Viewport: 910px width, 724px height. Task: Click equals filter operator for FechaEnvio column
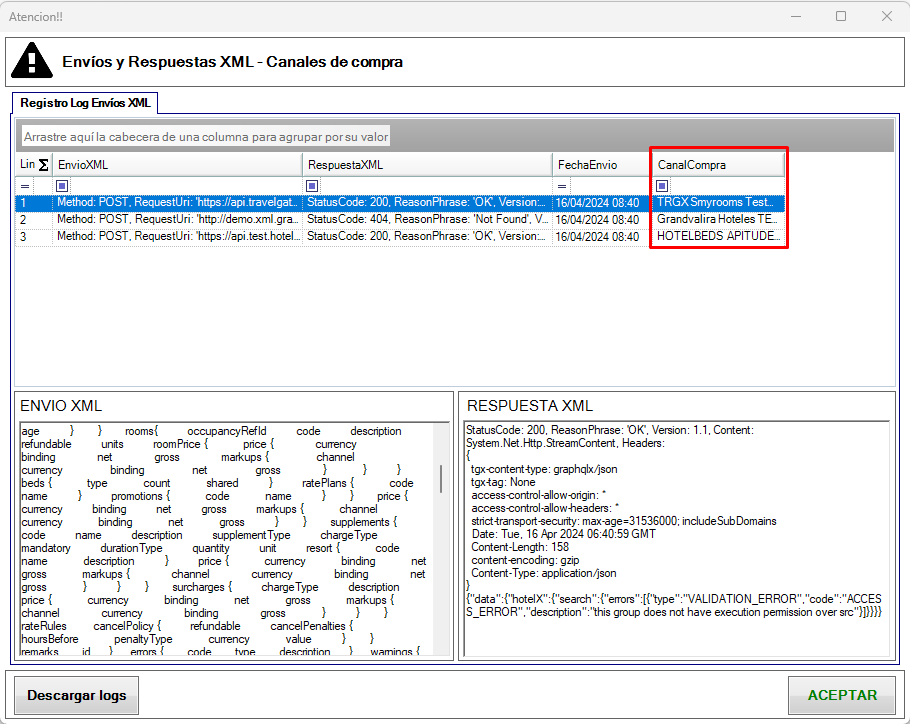tap(562, 186)
